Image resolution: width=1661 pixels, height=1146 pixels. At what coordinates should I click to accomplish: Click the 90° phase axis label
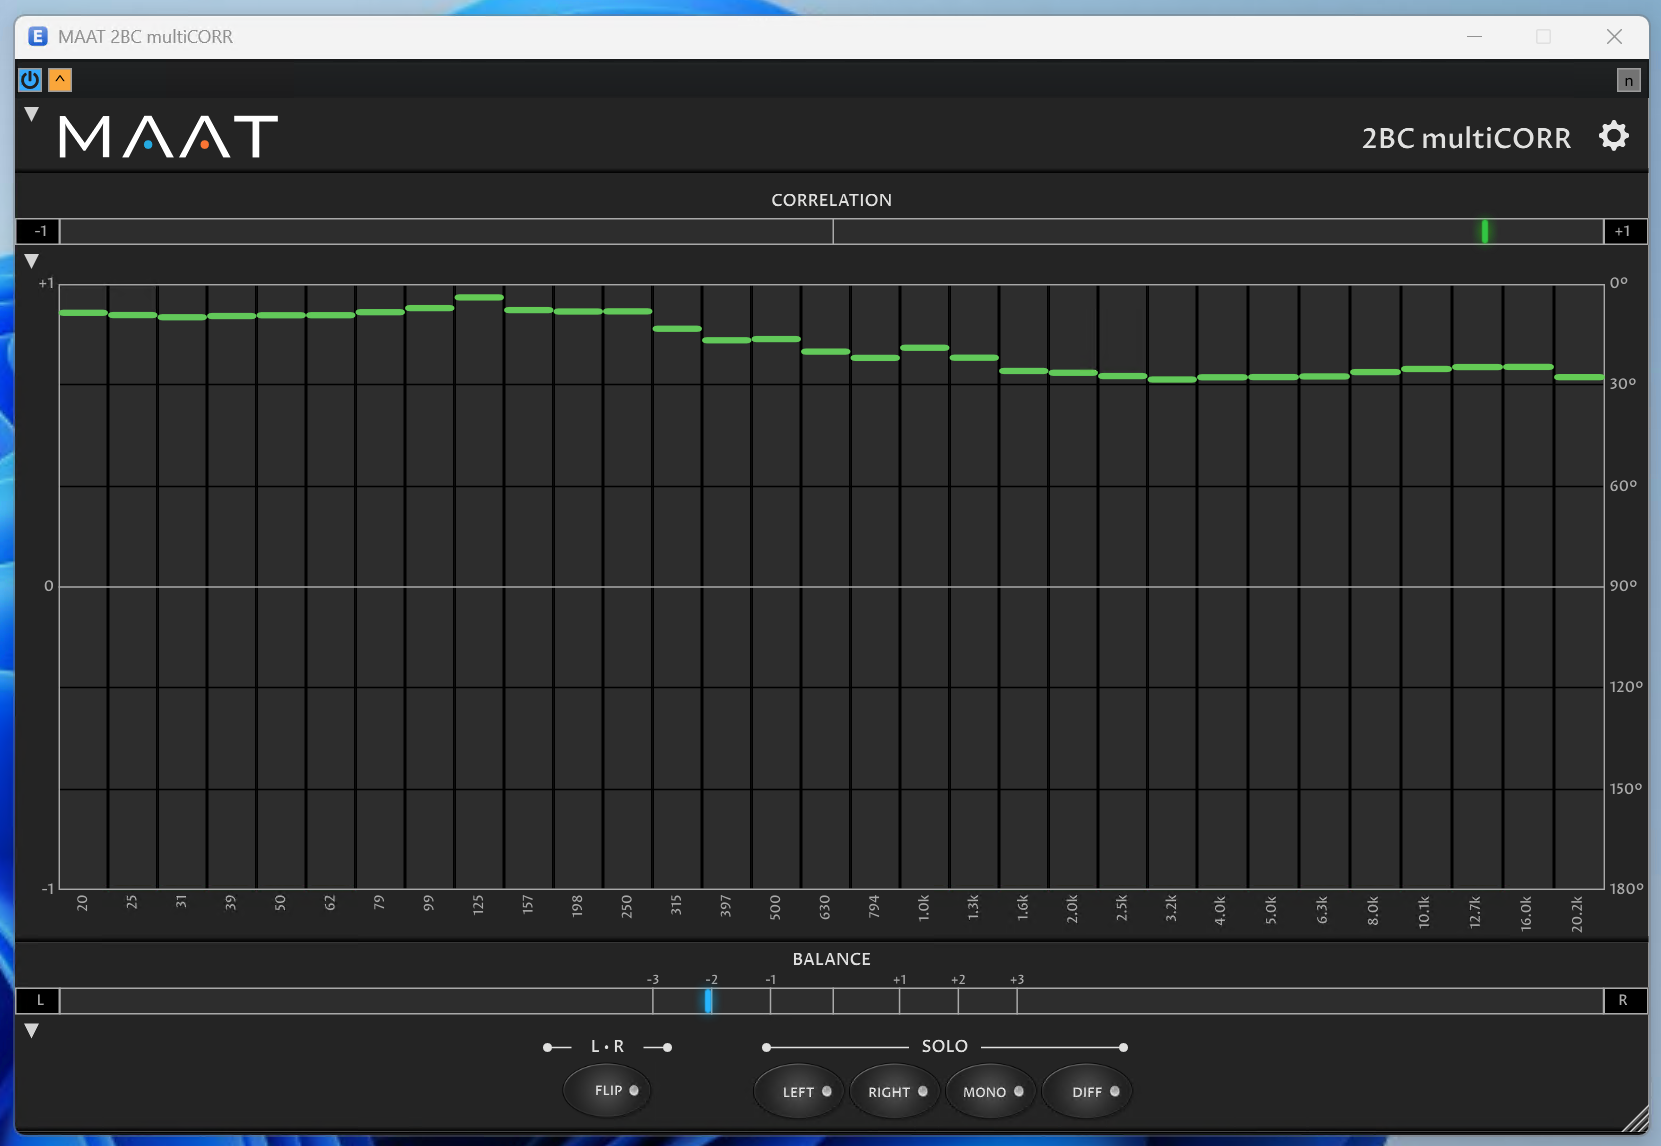[1623, 586]
